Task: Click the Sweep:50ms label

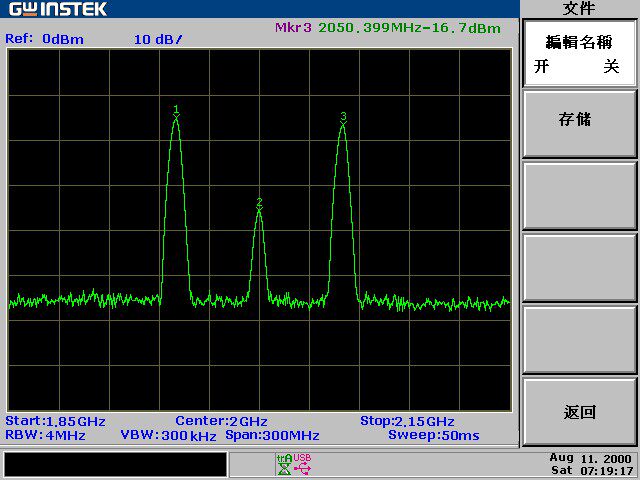Action: point(434,435)
